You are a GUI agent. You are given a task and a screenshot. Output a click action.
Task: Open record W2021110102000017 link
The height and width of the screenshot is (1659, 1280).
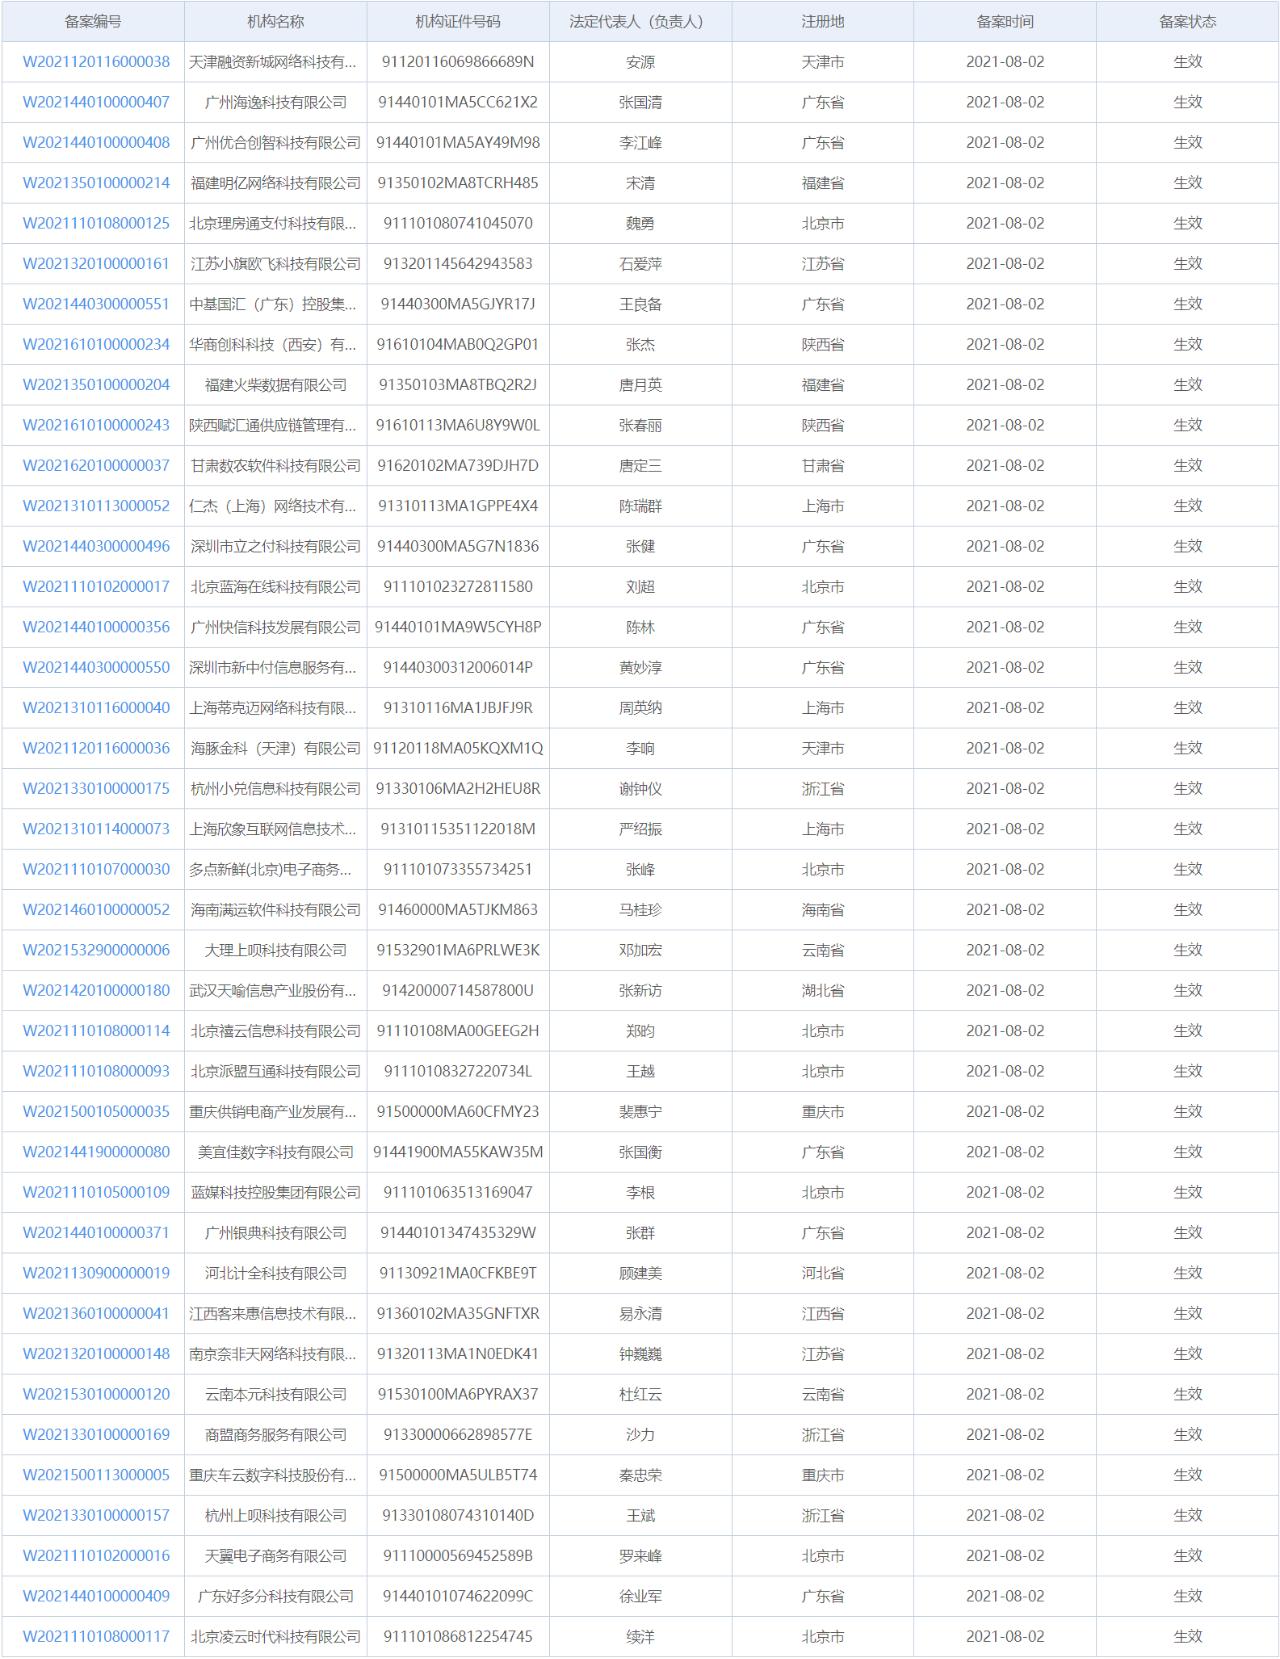[x=96, y=587]
